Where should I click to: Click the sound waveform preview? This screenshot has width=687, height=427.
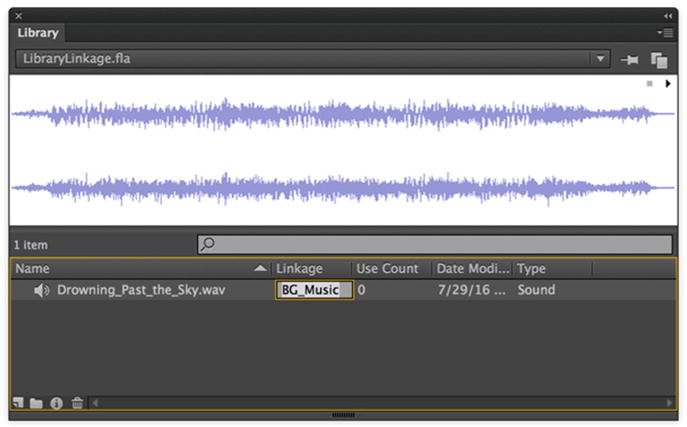343,150
